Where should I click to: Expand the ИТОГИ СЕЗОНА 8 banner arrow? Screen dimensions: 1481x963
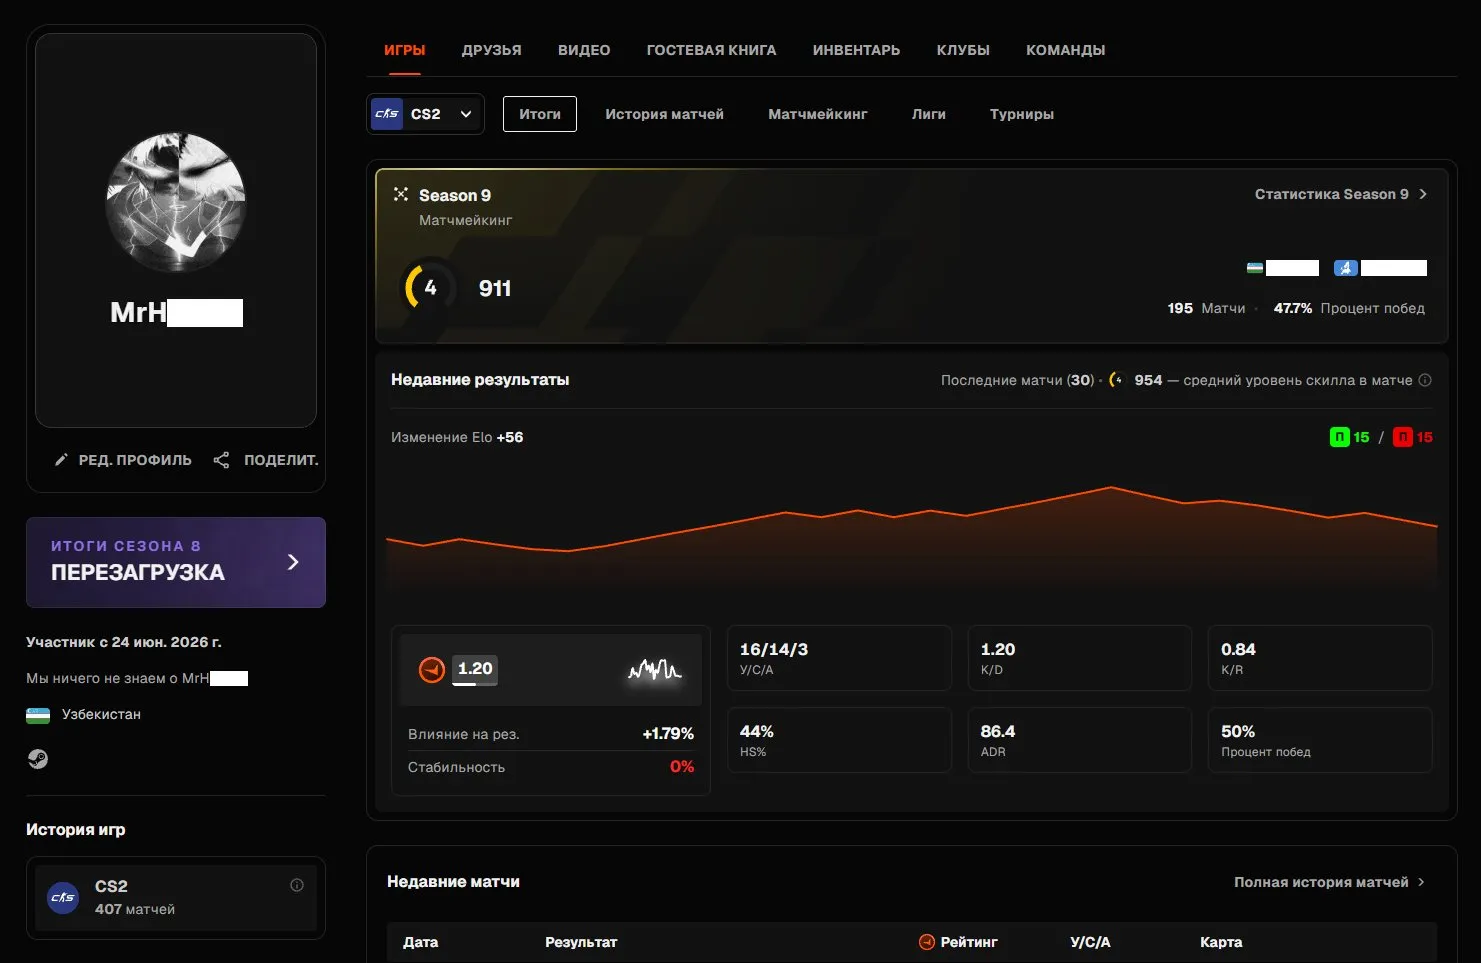click(293, 562)
